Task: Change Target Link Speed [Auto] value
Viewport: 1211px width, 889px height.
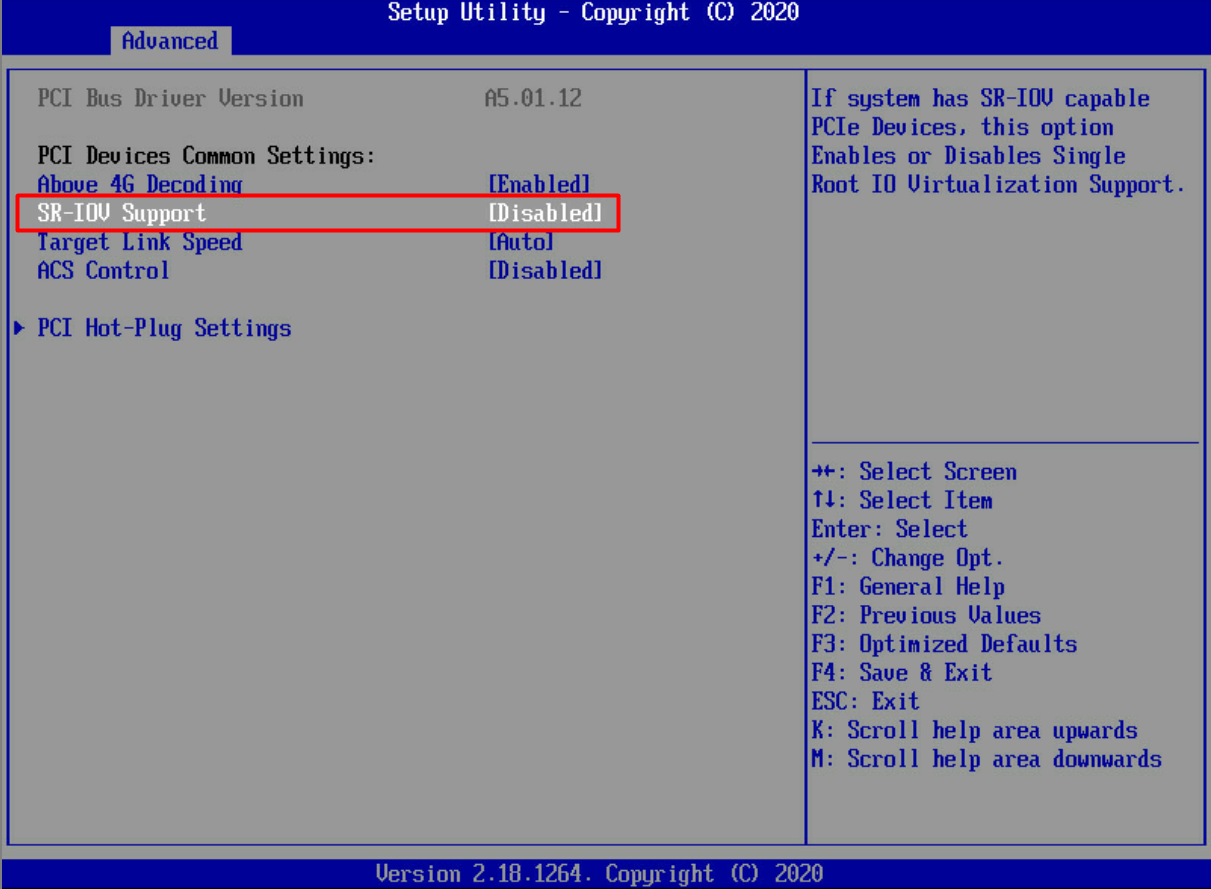Action: pyautogui.click(x=521, y=242)
